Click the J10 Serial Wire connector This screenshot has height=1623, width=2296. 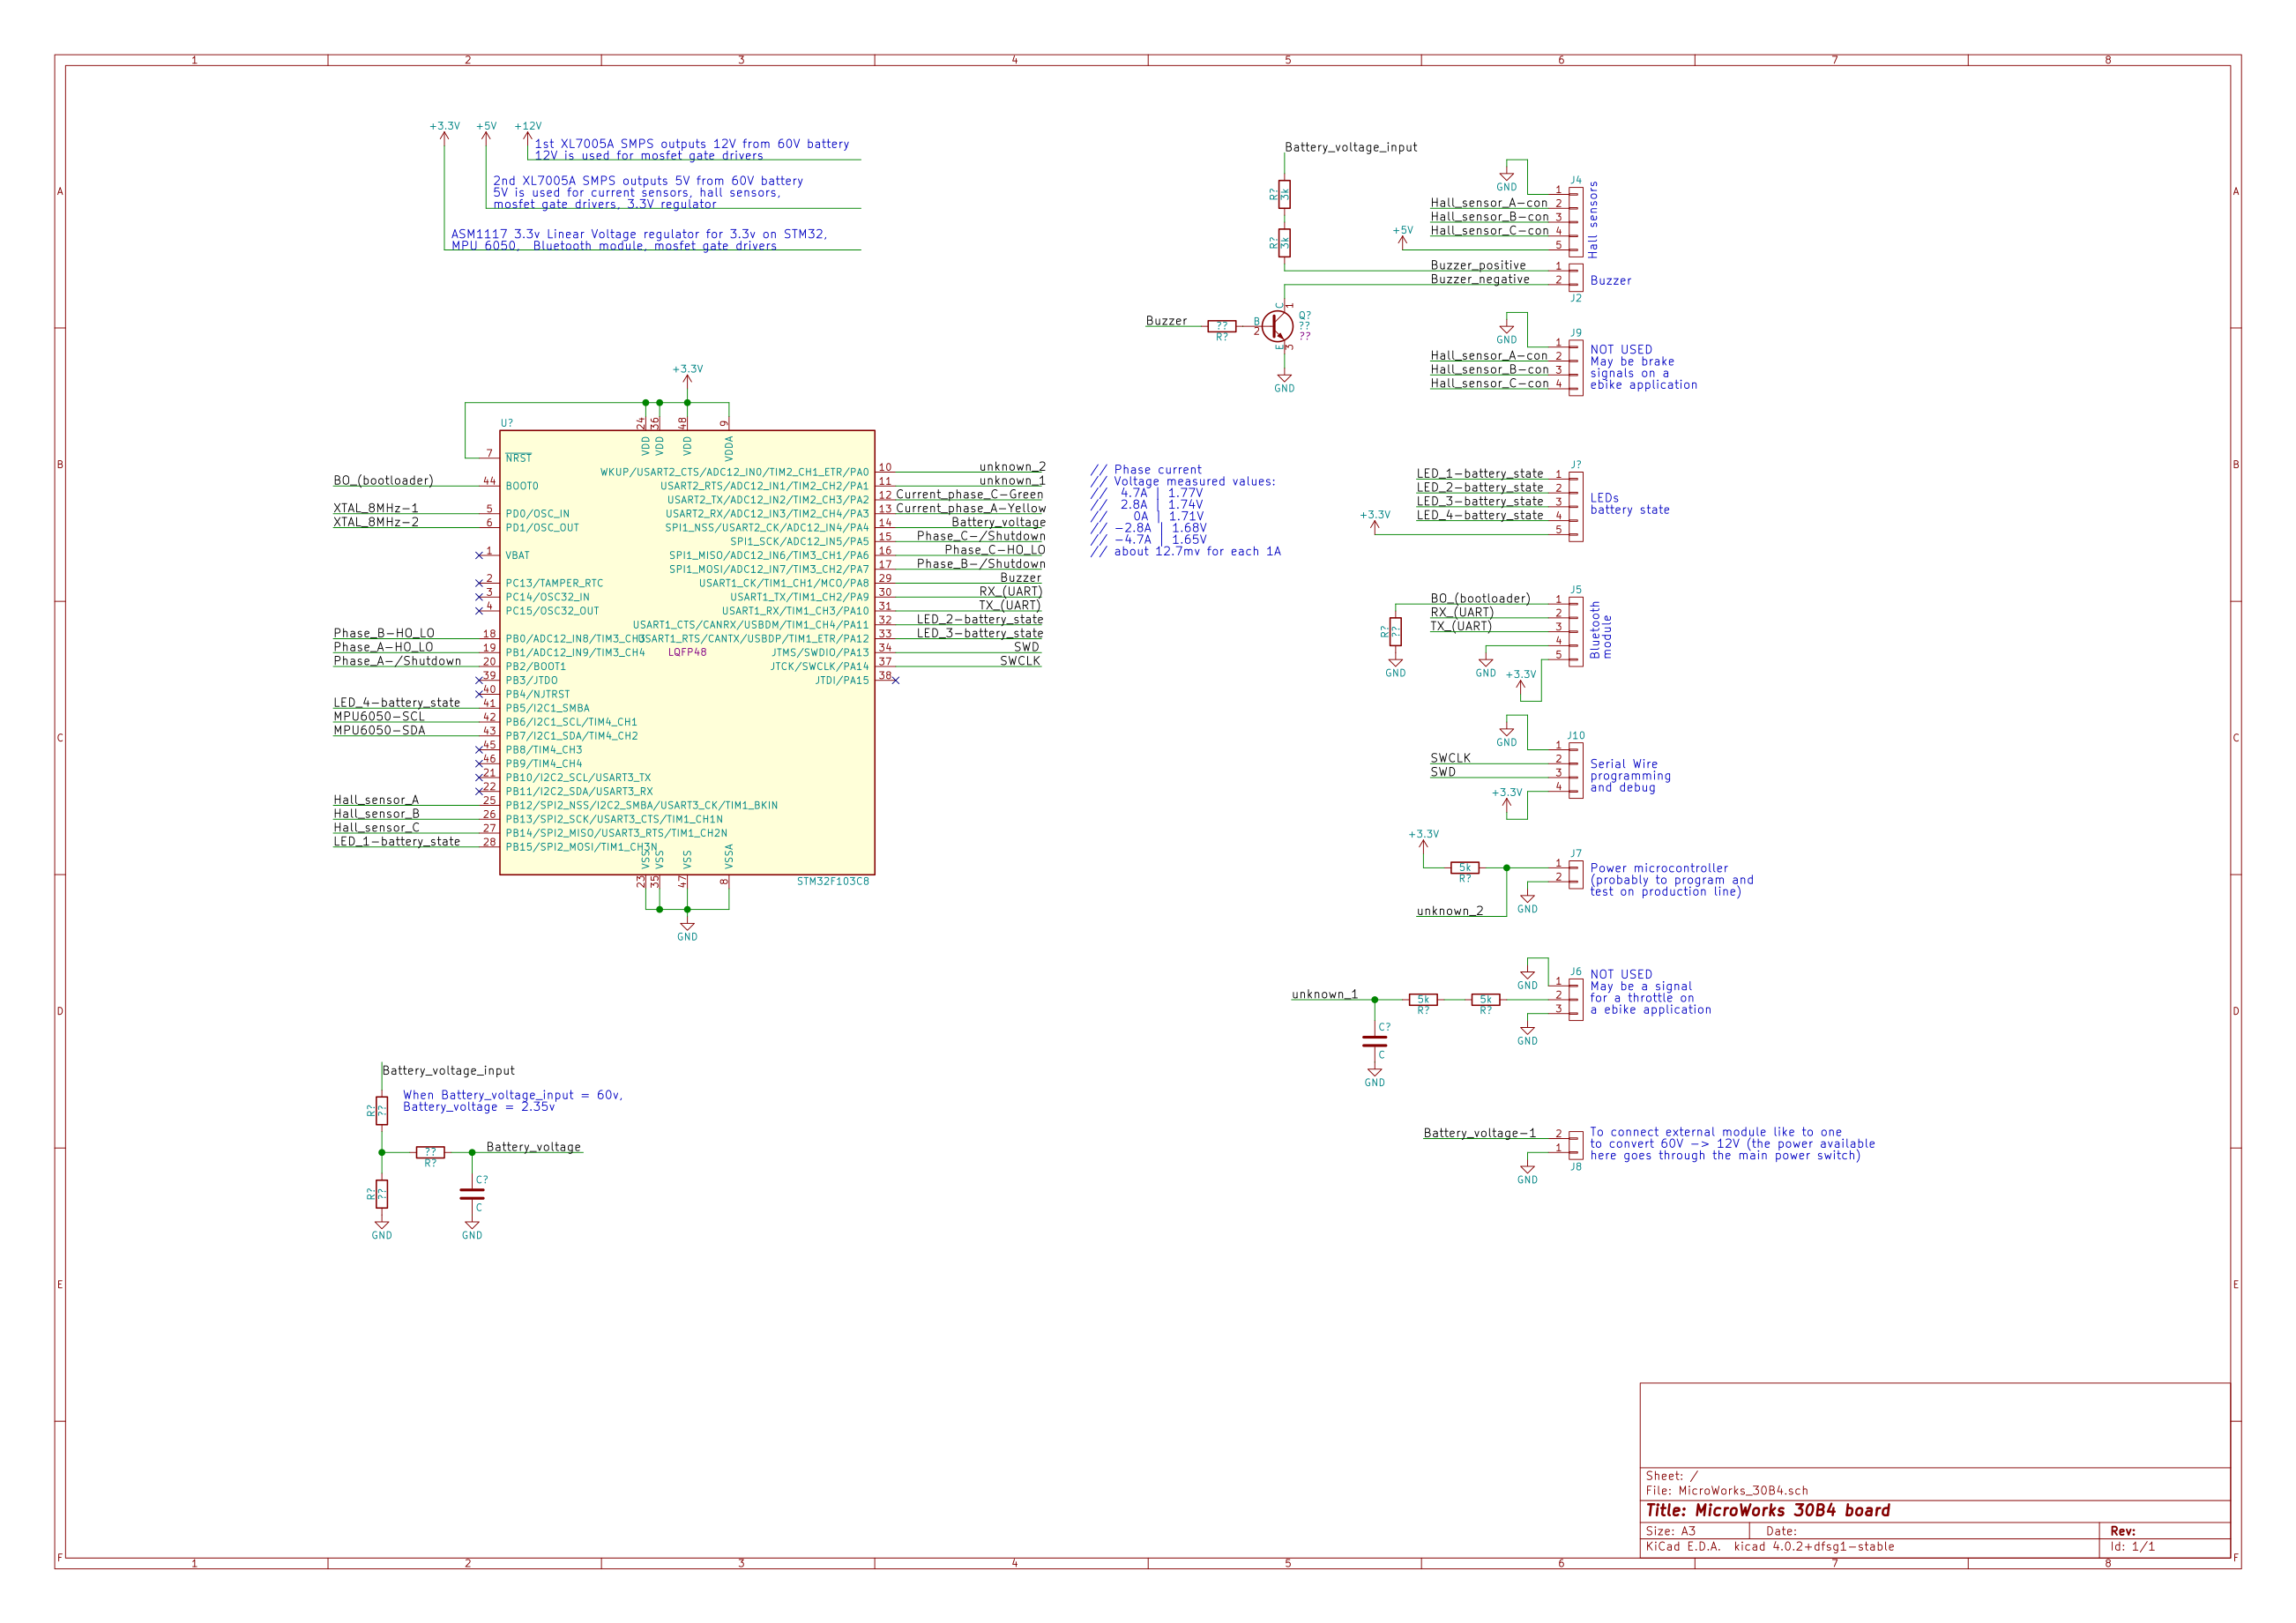(x=1575, y=769)
